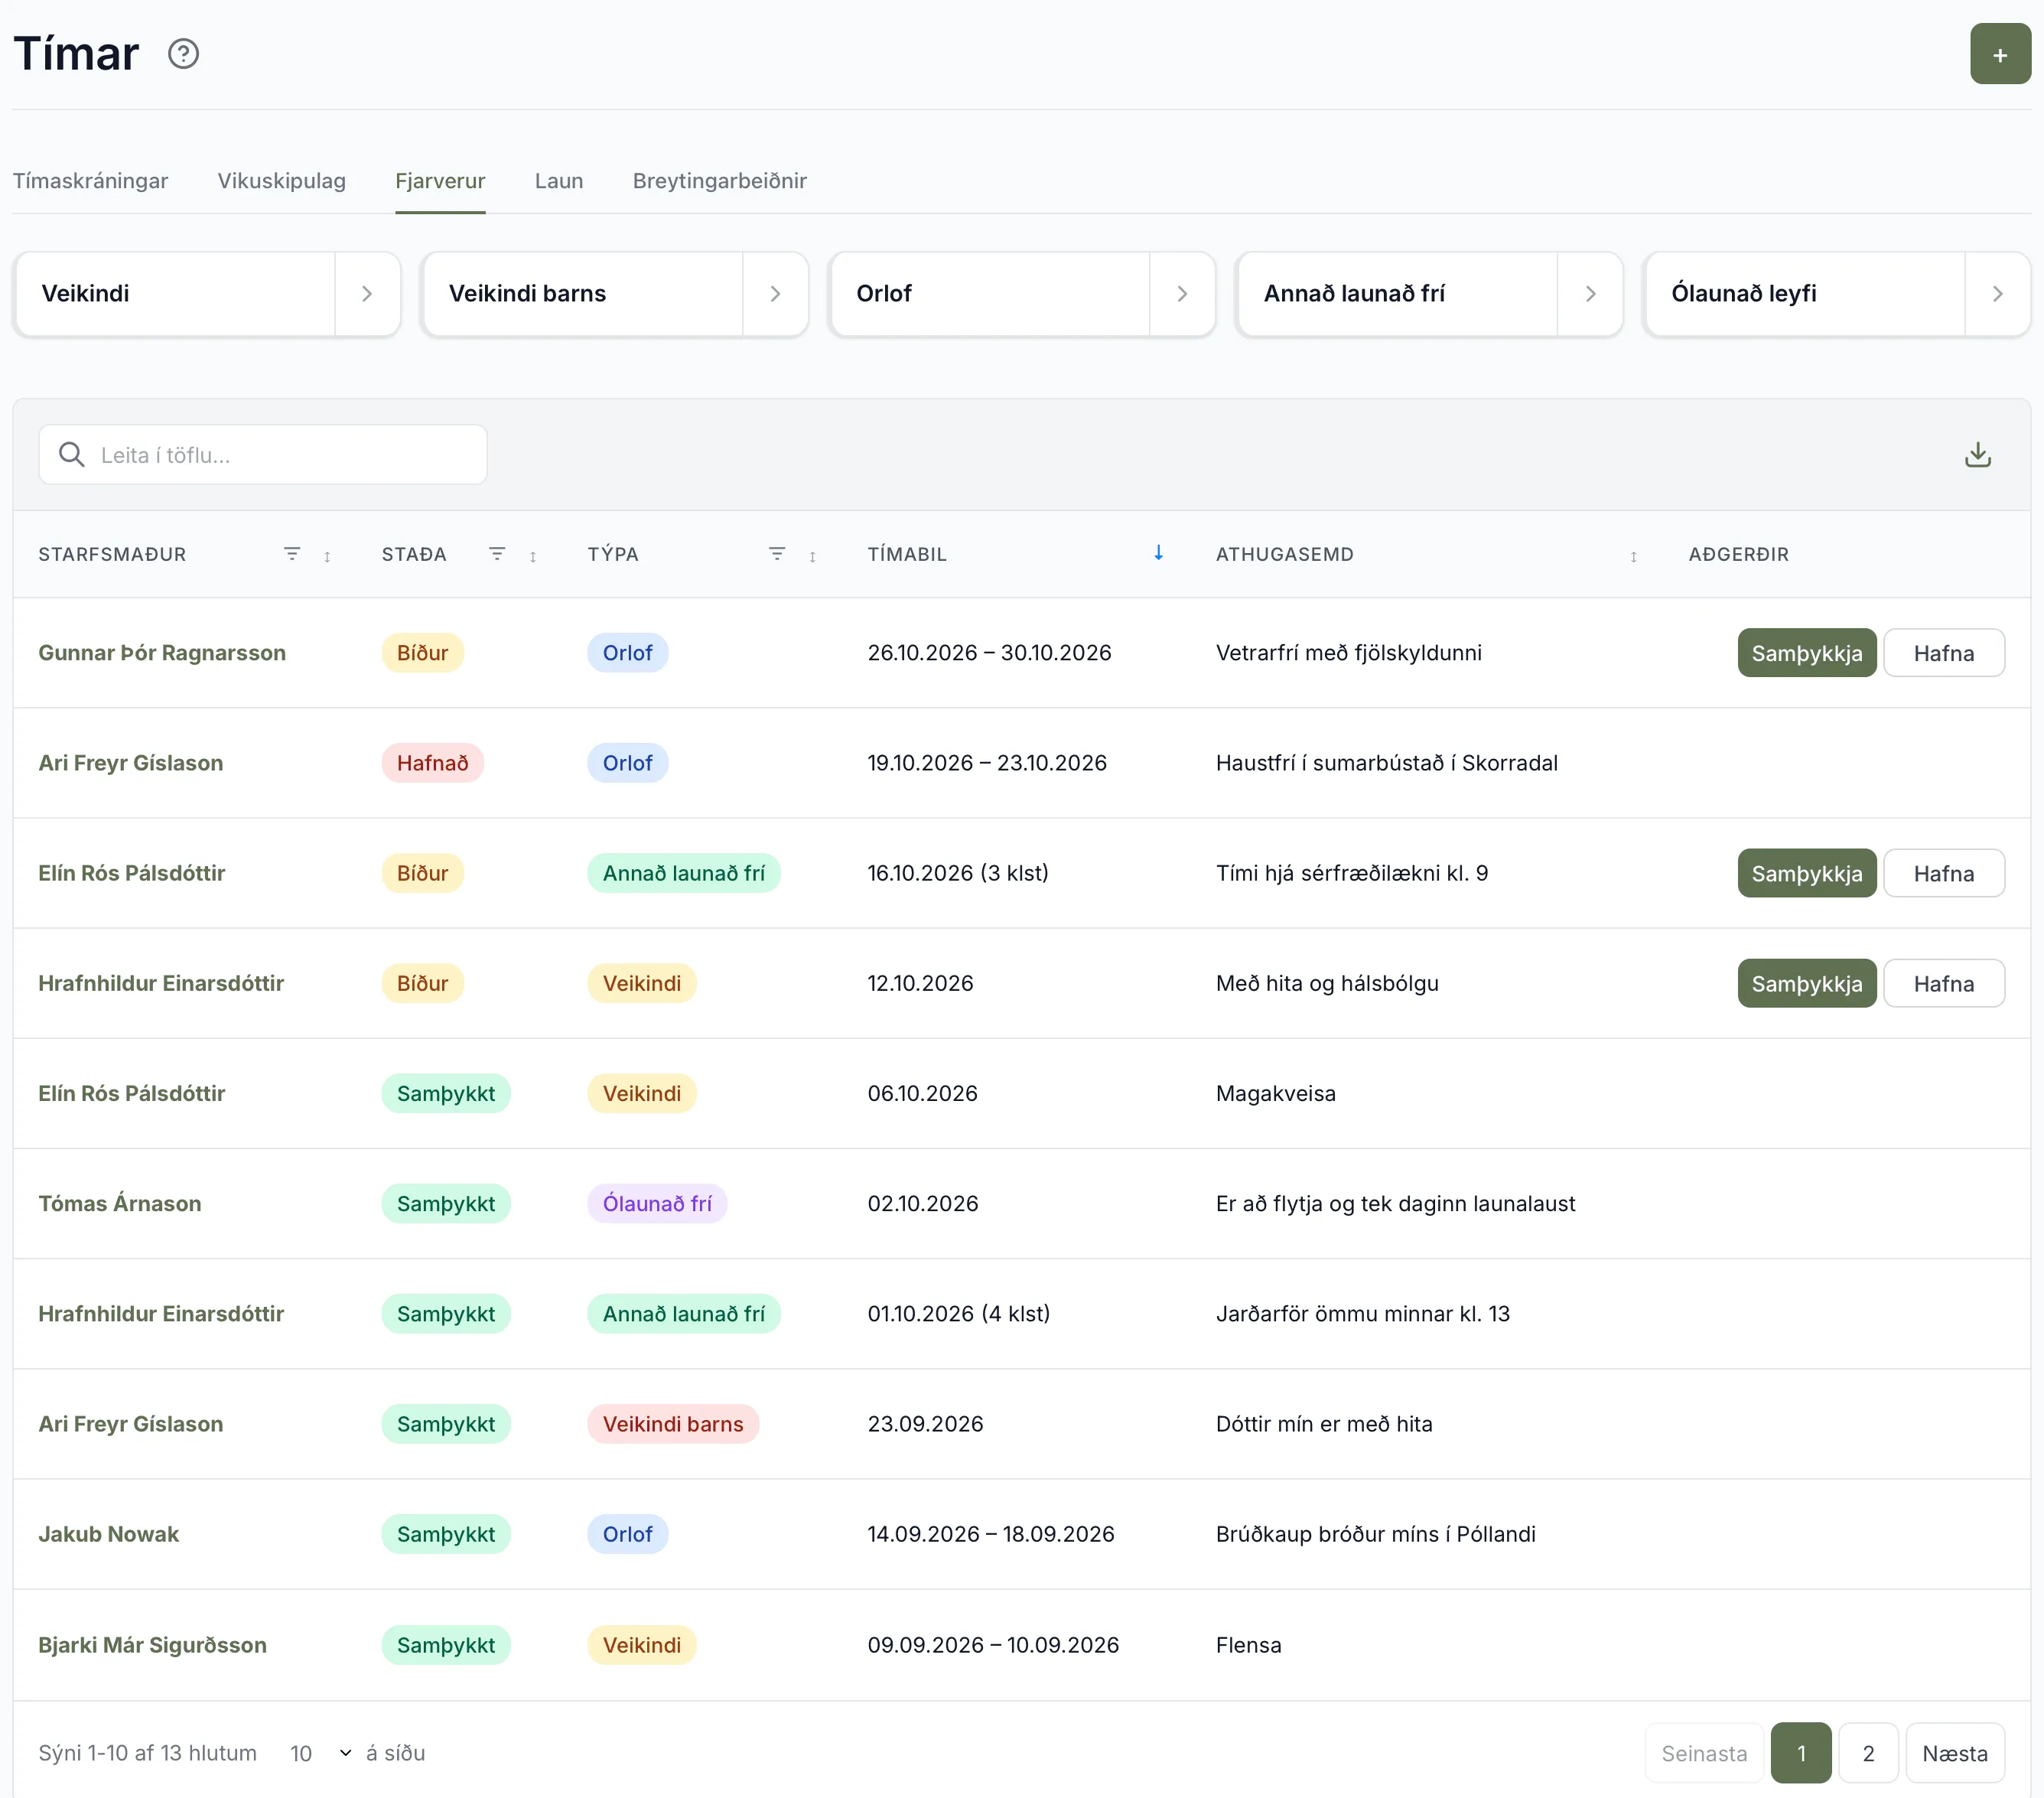The image size is (2044, 1798).
Task: Toggle the Tímabil descending sort arrow
Action: point(1158,553)
